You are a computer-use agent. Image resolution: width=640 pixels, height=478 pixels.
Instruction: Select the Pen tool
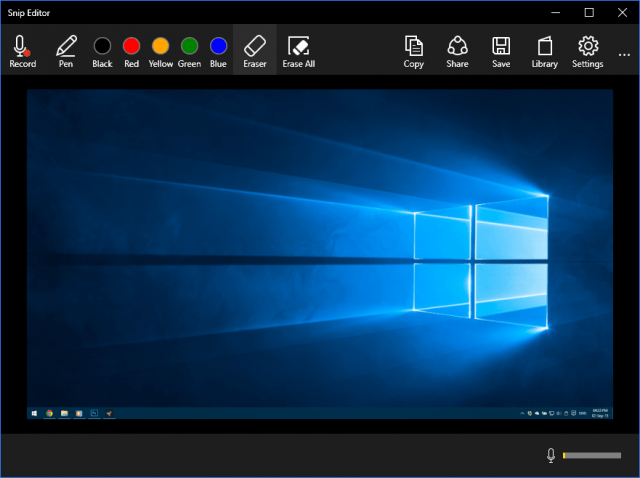pos(66,51)
